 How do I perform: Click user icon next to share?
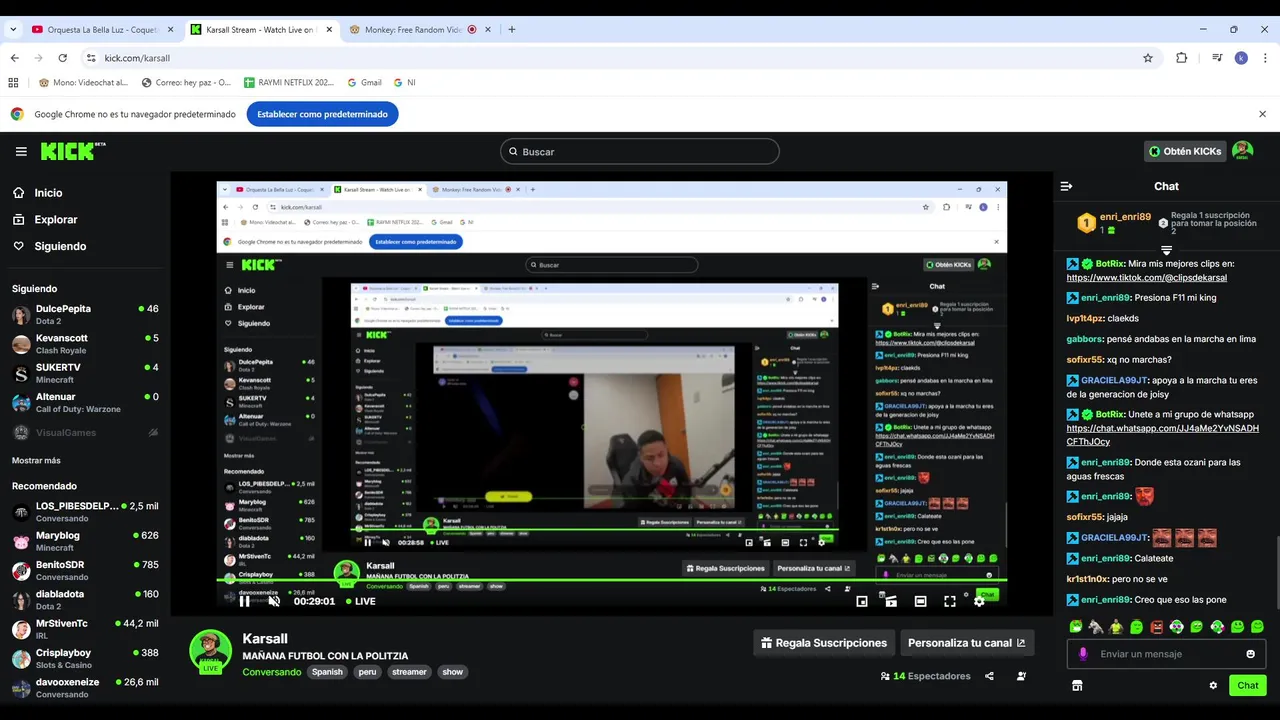(1021, 676)
